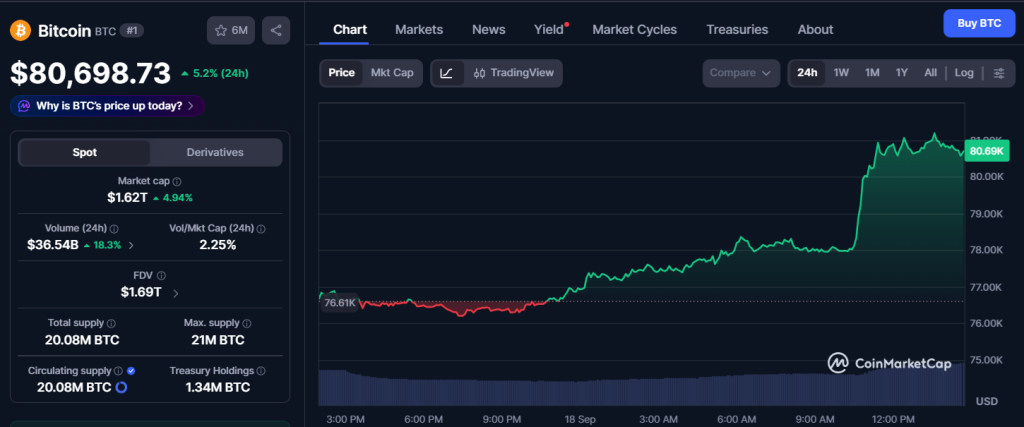
Task: Click the #1 rank badge
Action: point(132,31)
